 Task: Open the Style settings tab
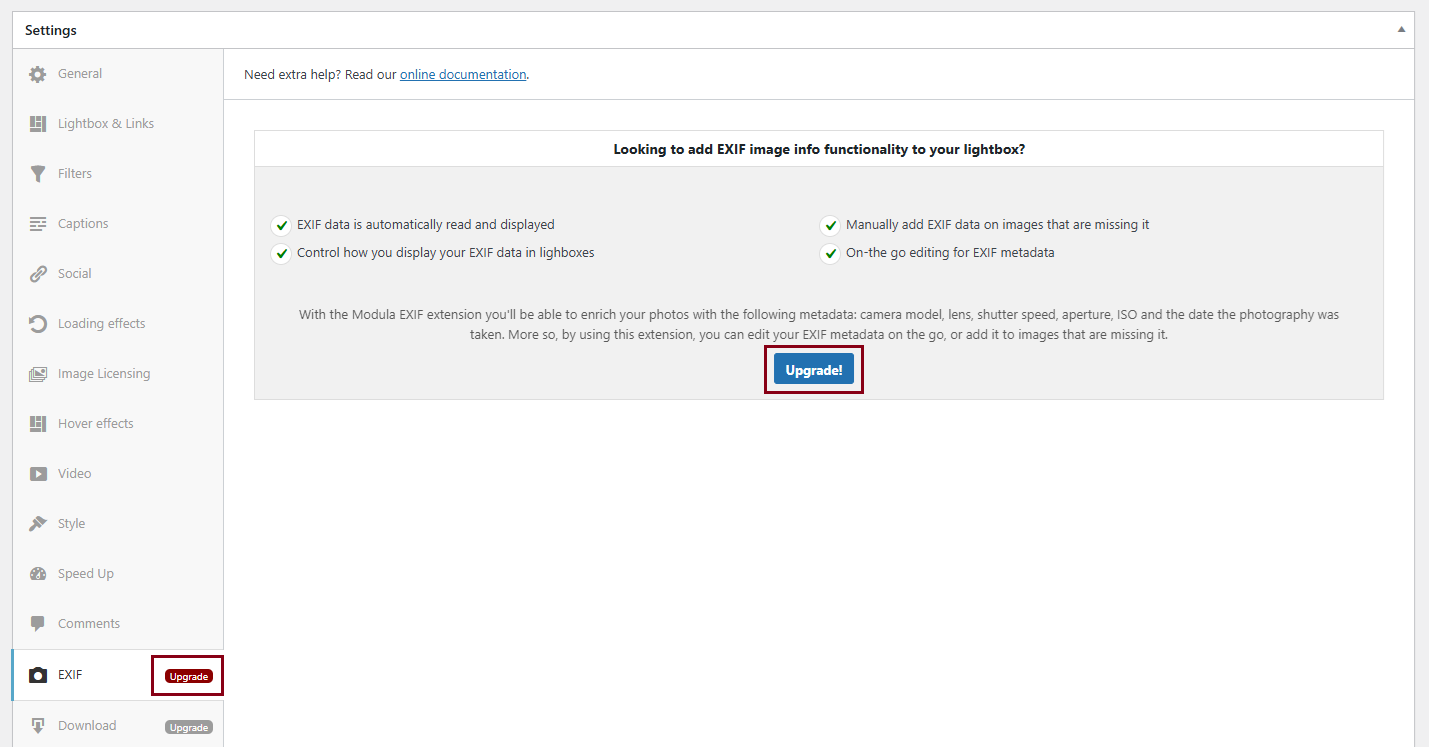tap(71, 524)
